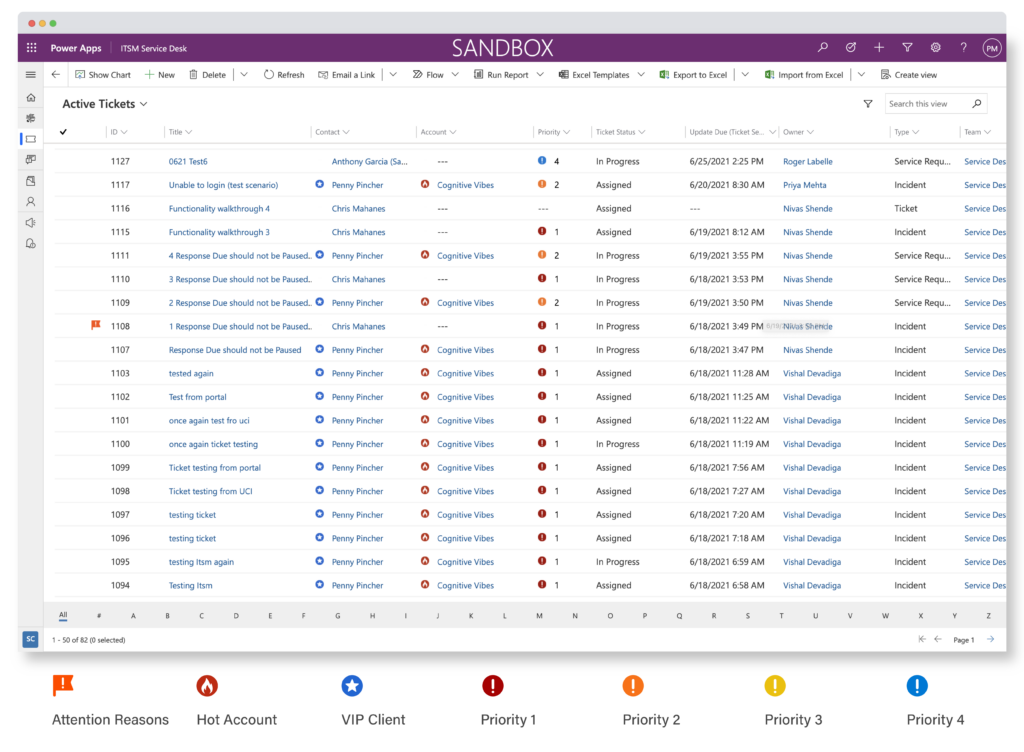Open owner Roger Labelle link

[808, 161]
